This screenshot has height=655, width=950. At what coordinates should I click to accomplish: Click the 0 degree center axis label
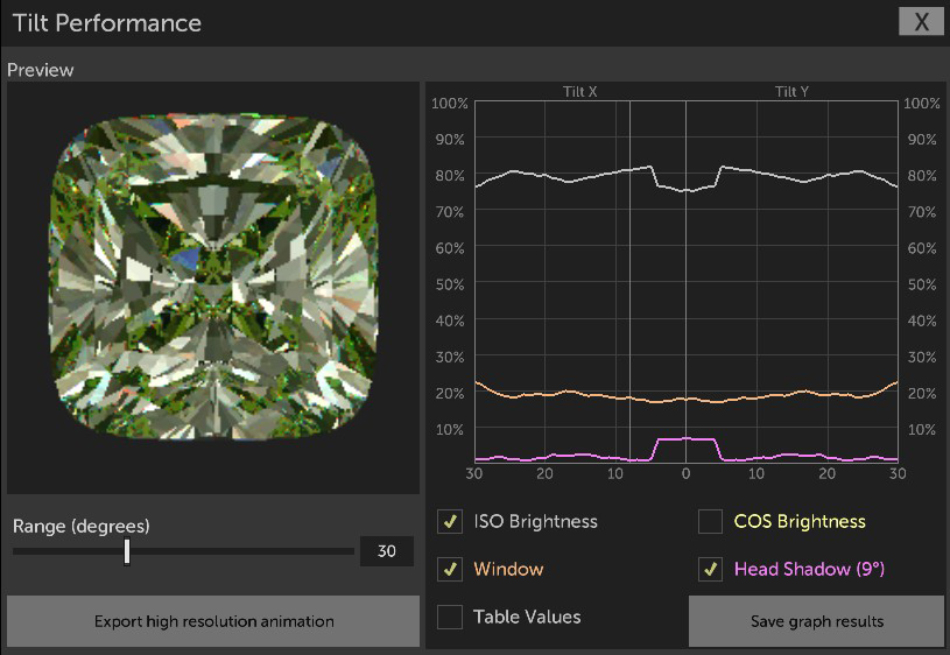(686, 473)
